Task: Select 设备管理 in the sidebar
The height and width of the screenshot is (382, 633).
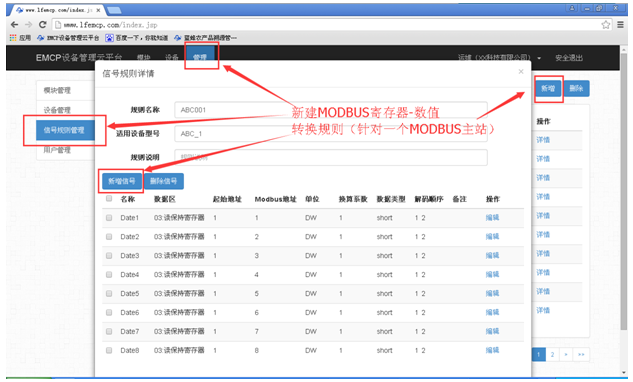Action: coord(65,110)
